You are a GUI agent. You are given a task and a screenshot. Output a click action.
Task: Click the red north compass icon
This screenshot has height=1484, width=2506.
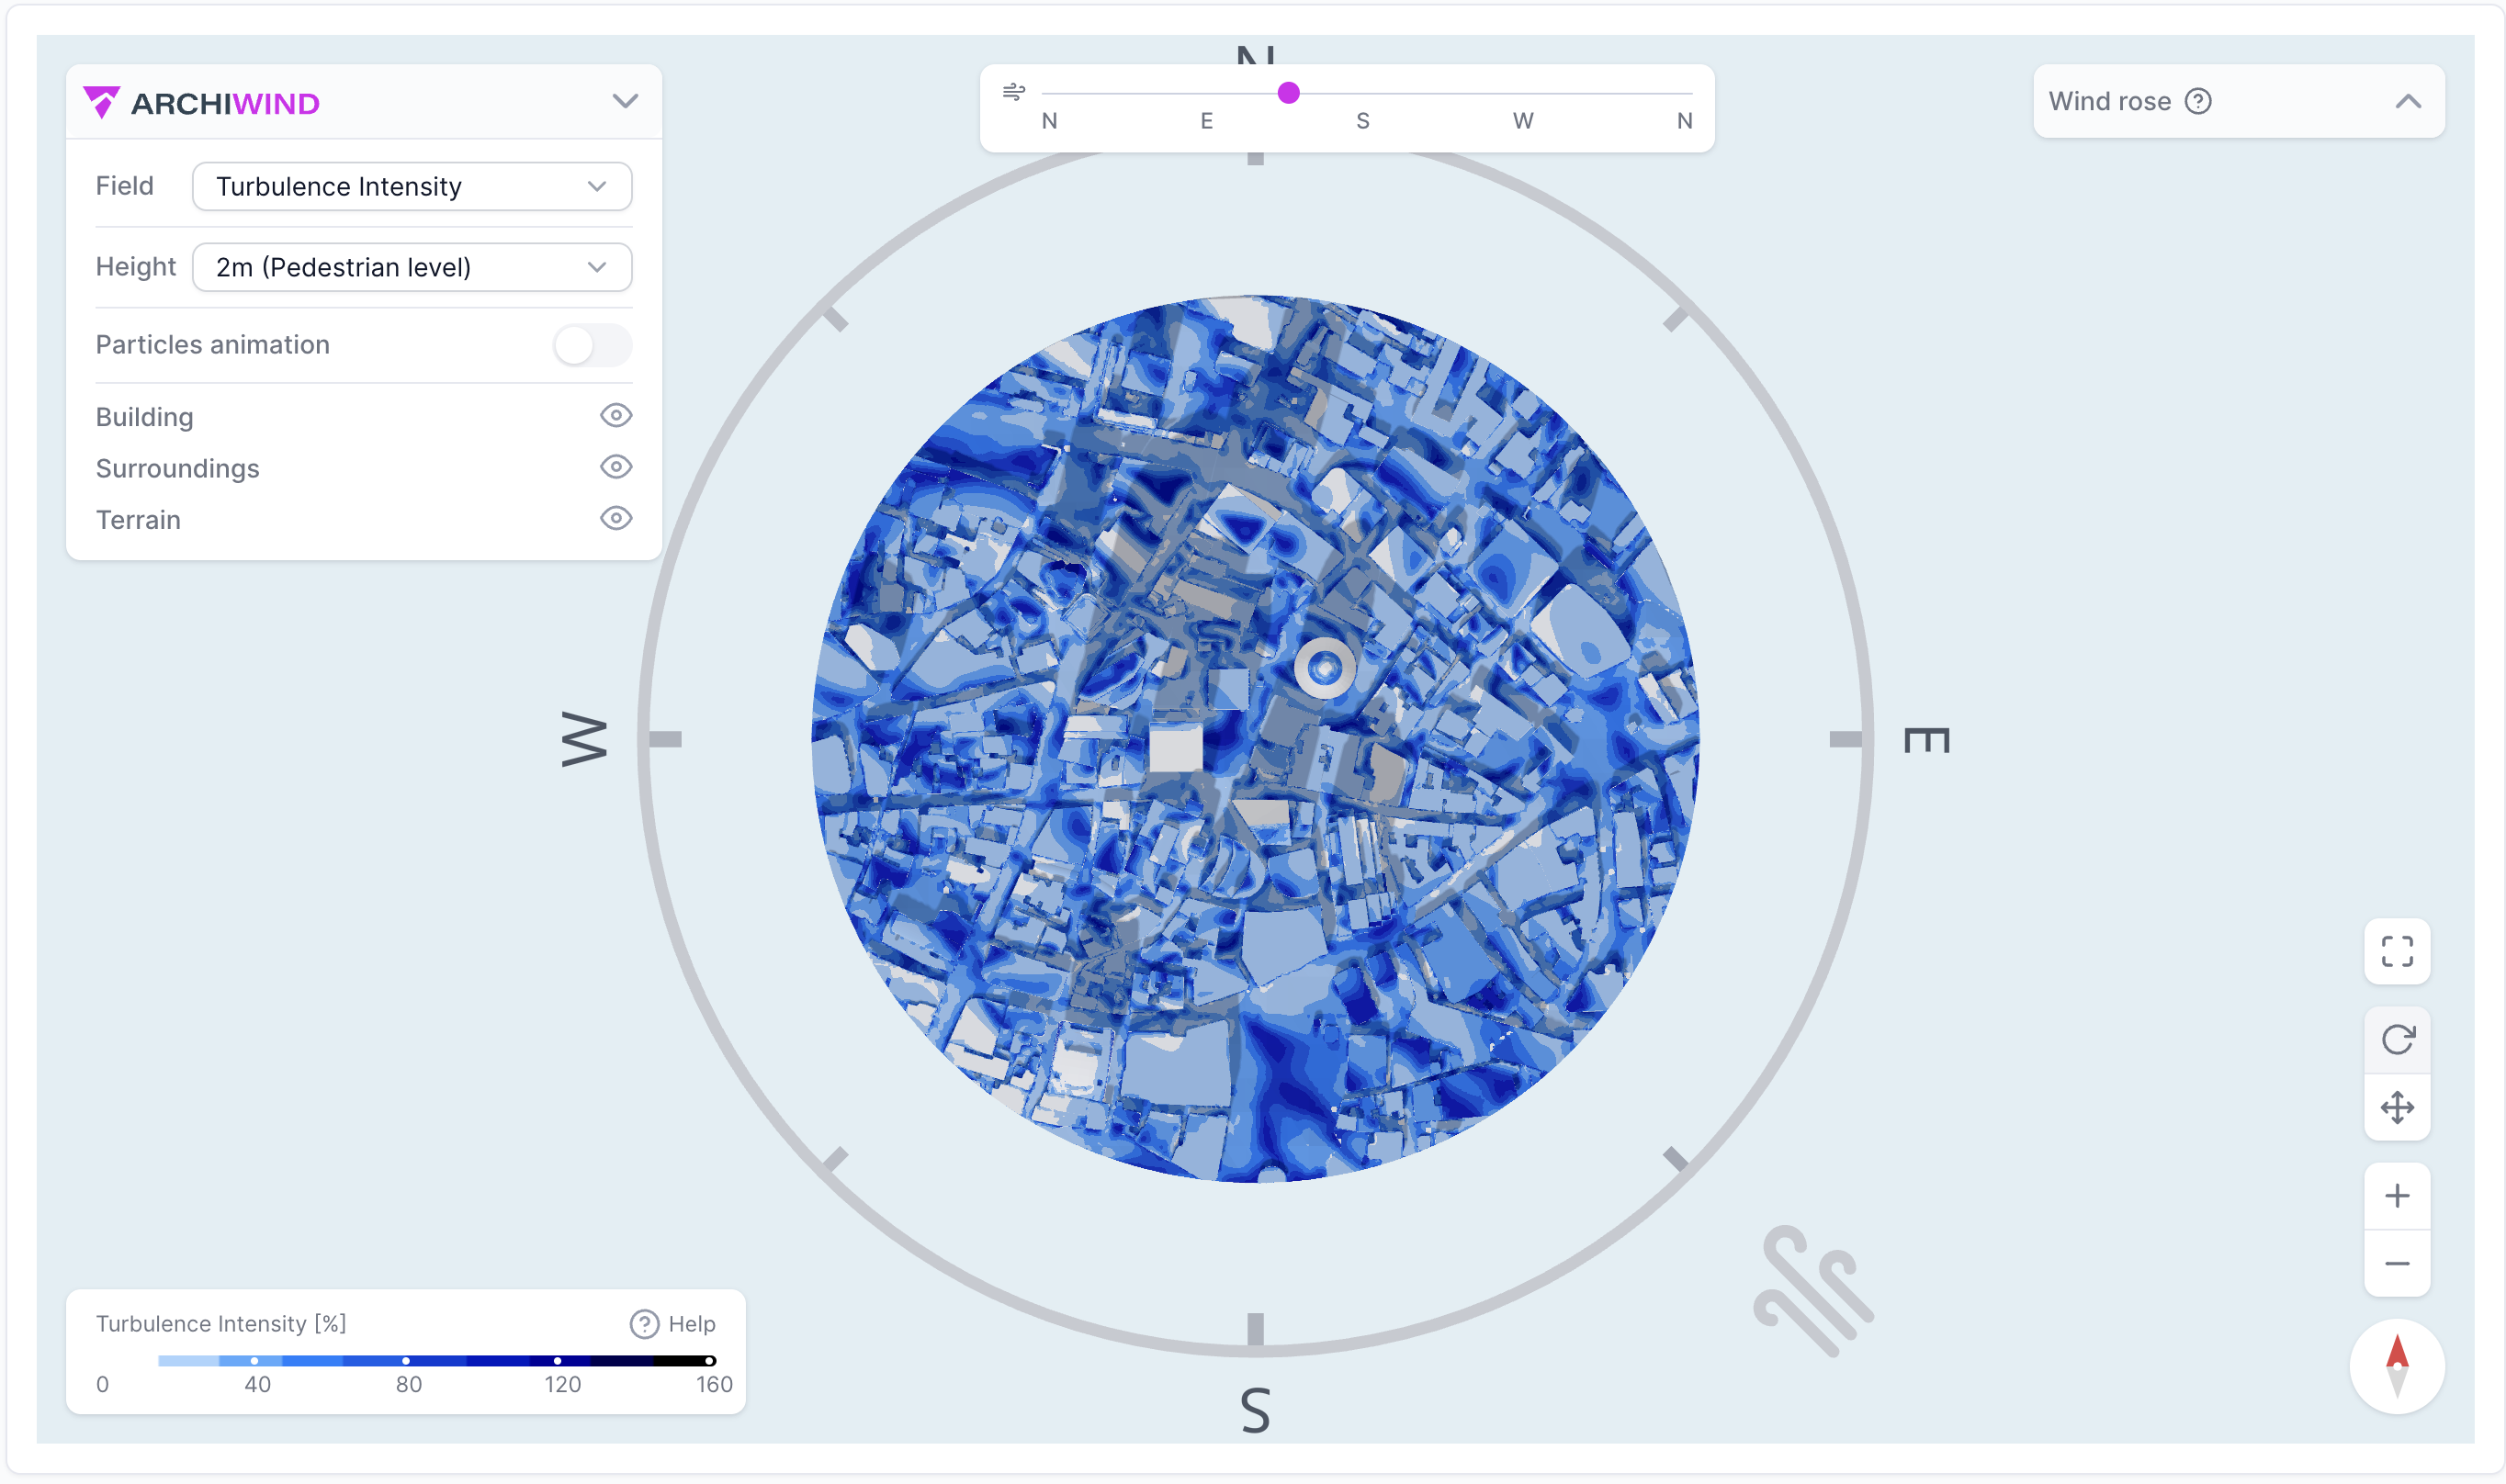[x=2396, y=1366]
